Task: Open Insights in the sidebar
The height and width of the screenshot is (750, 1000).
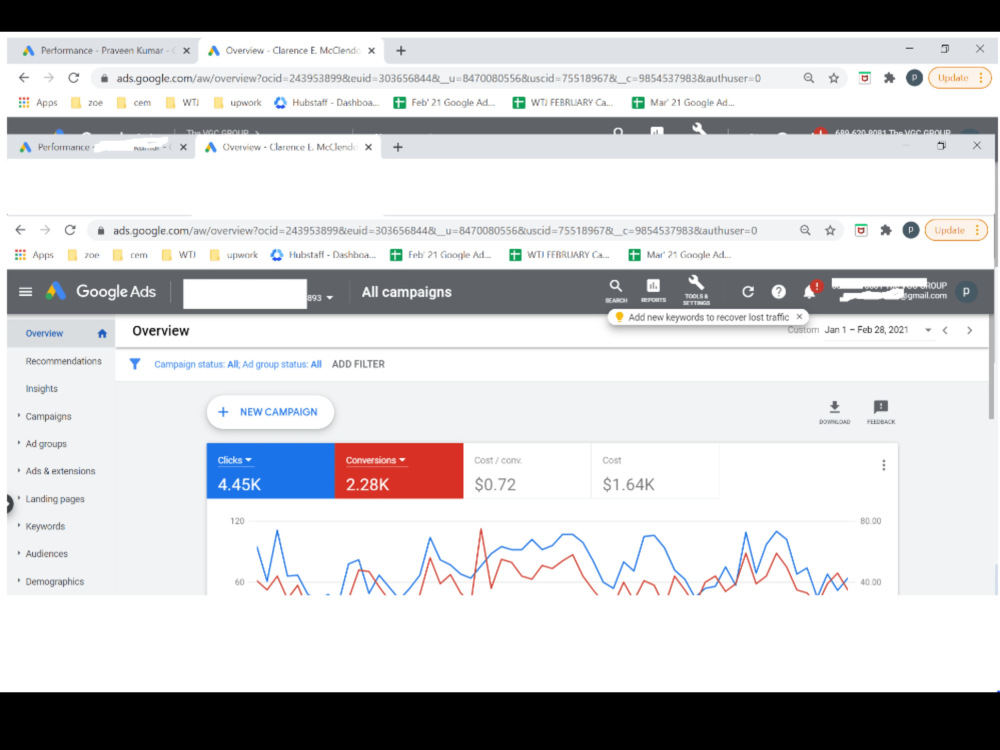Action: coord(41,388)
